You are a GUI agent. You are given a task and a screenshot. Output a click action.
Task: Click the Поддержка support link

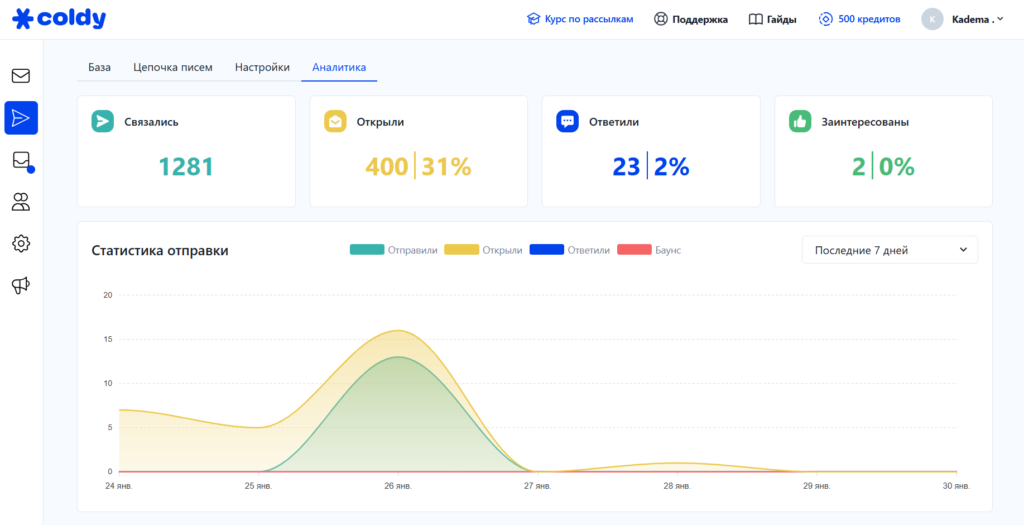(x=691, y=19)
